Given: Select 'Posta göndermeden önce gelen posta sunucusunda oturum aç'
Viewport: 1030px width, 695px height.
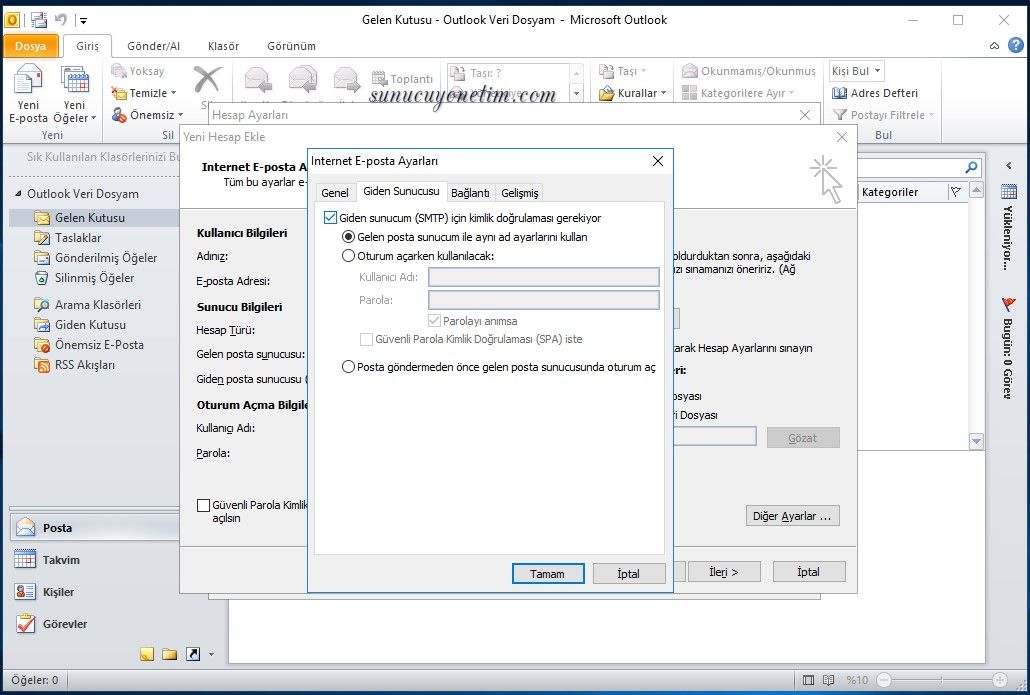Looking at the screenshot, I should pyautogui.click(x=349, y=367).
